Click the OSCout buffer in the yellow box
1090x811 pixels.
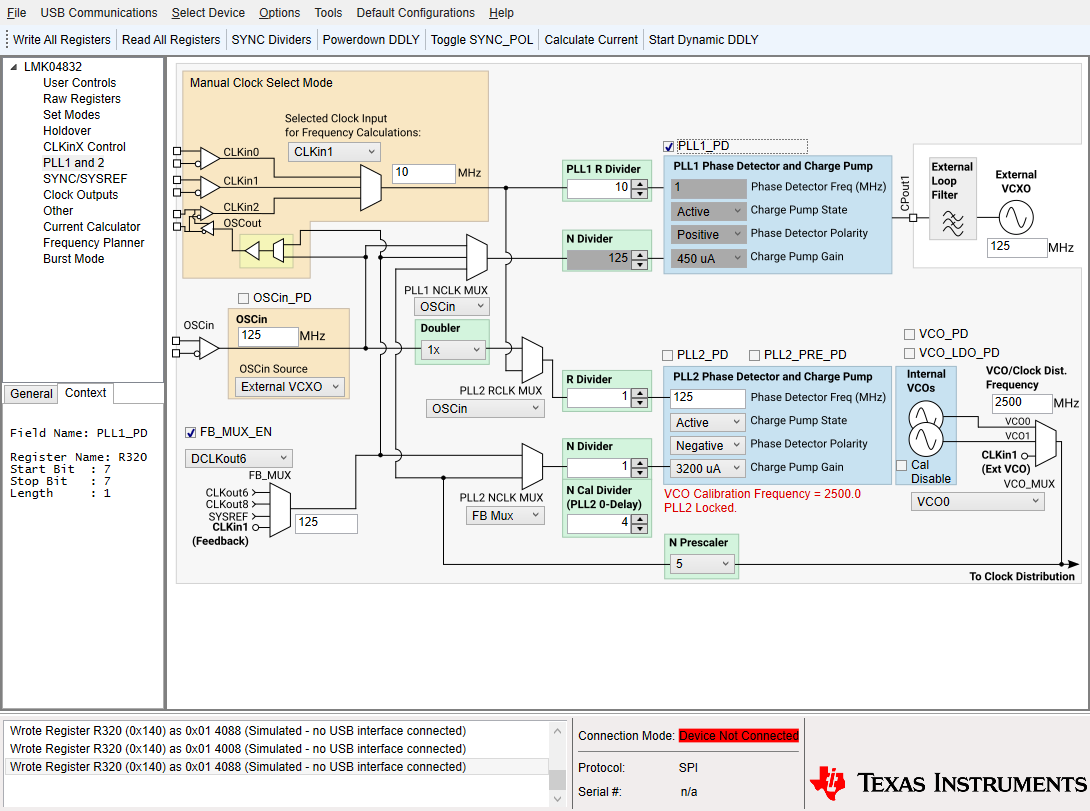tap(252, 250)
